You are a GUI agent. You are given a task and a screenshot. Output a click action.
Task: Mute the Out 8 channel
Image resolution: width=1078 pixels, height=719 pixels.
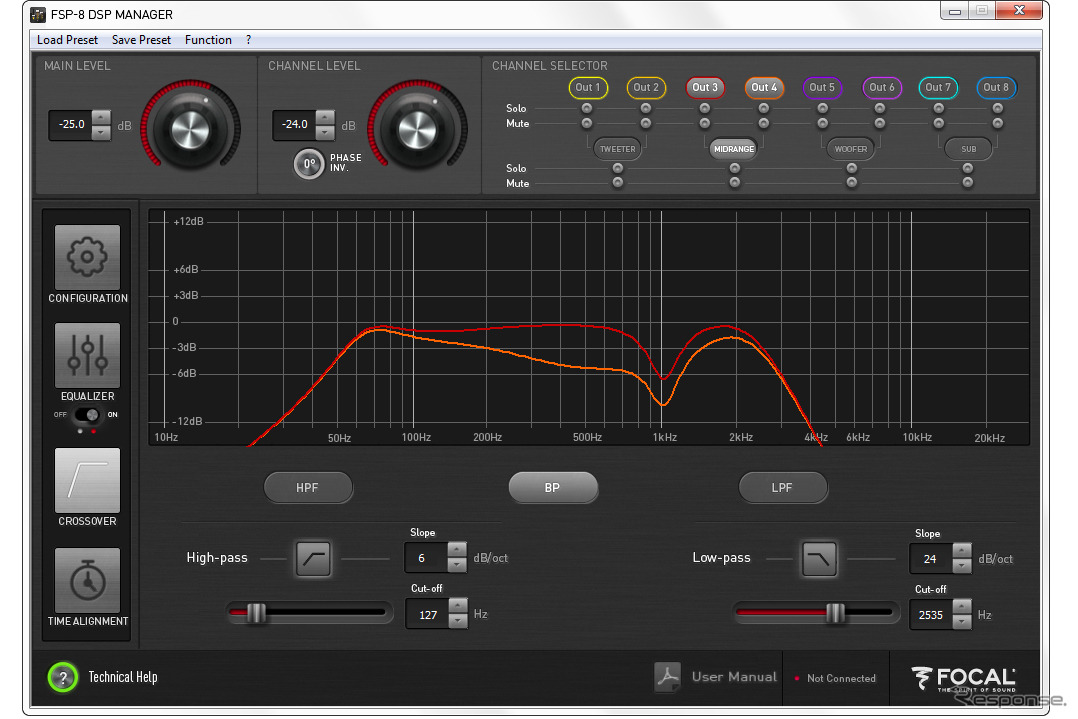[997, 123]
